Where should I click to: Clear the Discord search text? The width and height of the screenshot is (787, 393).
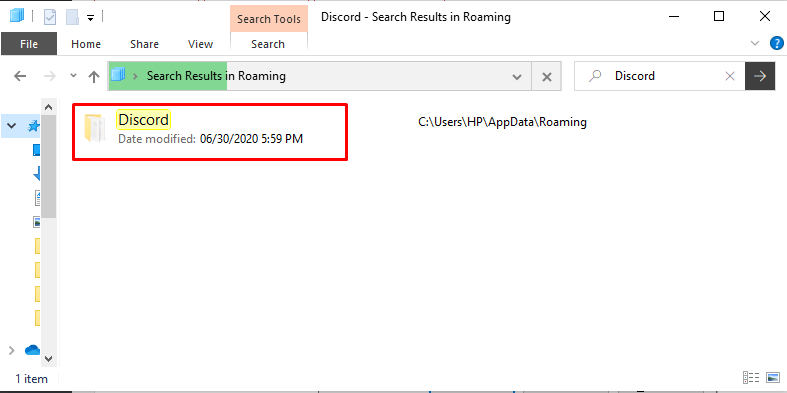coord(730,76)
